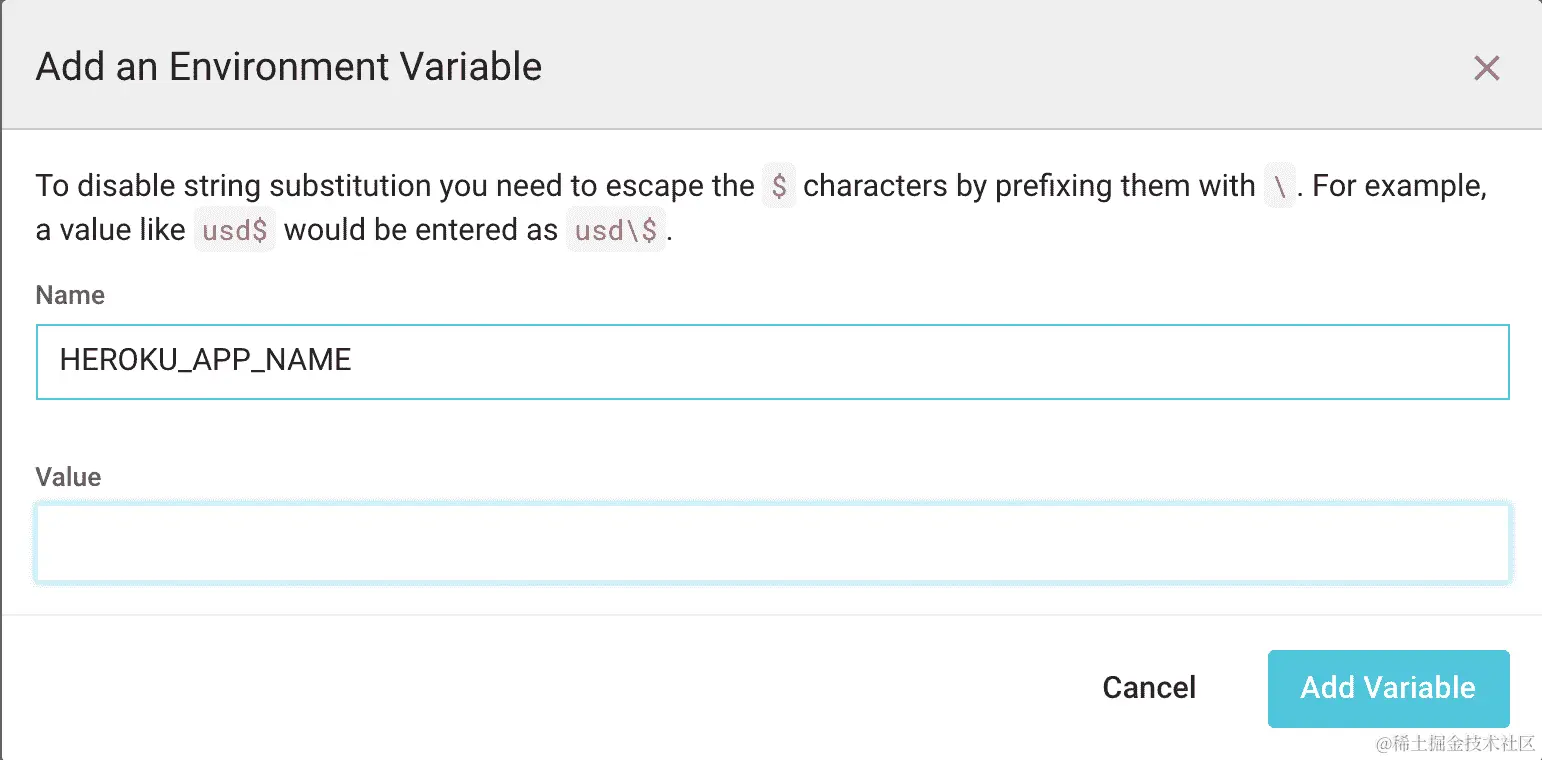The image size is (1542, 760).
Task: Focus the empty Value input field
Action: point(771,543)
